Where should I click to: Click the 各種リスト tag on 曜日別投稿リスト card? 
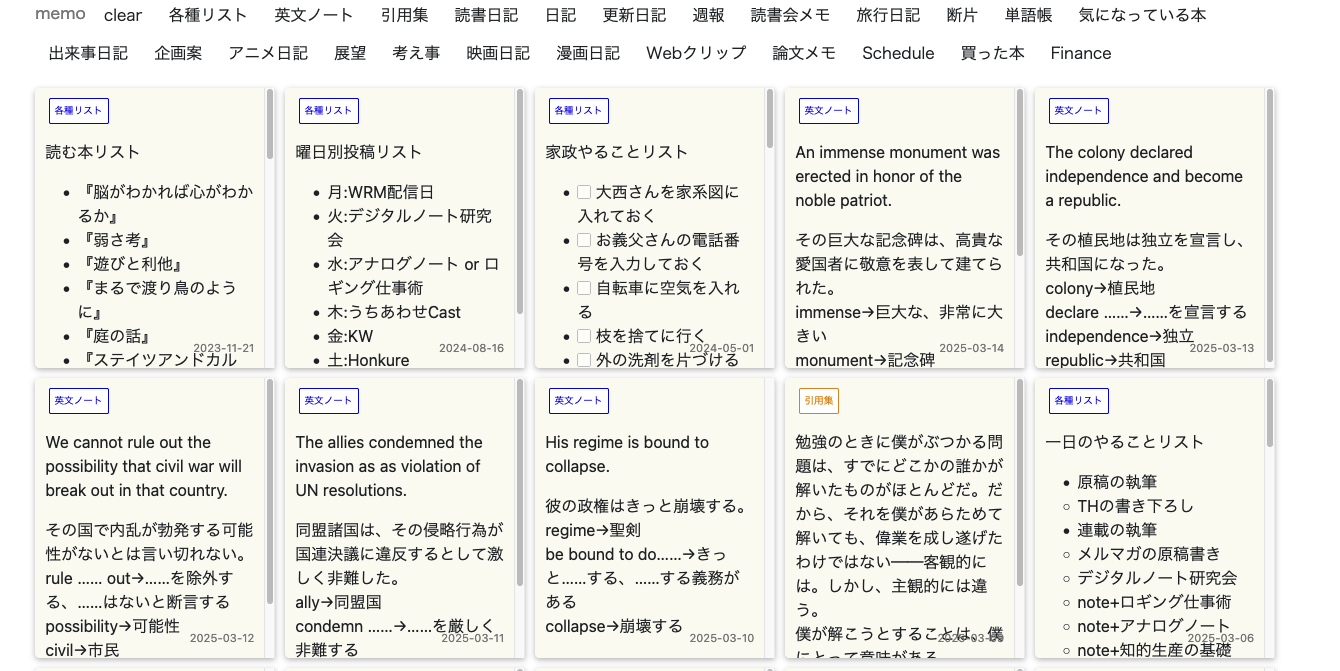click(328, 110)
